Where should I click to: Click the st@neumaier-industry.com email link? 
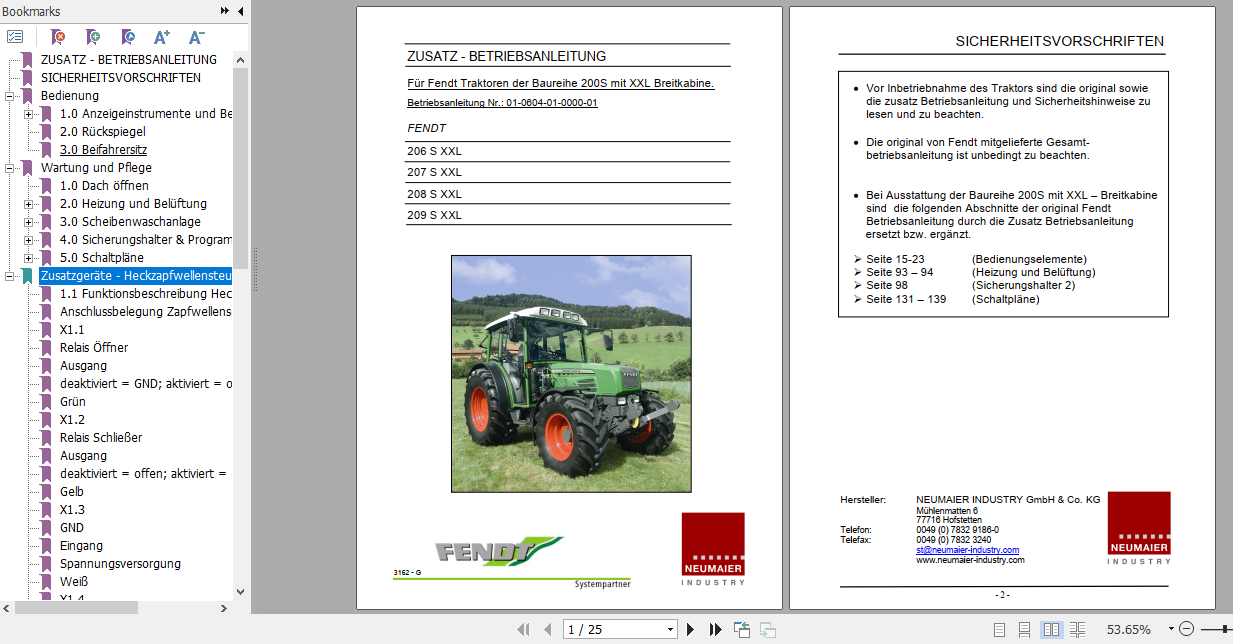[967, 550]
